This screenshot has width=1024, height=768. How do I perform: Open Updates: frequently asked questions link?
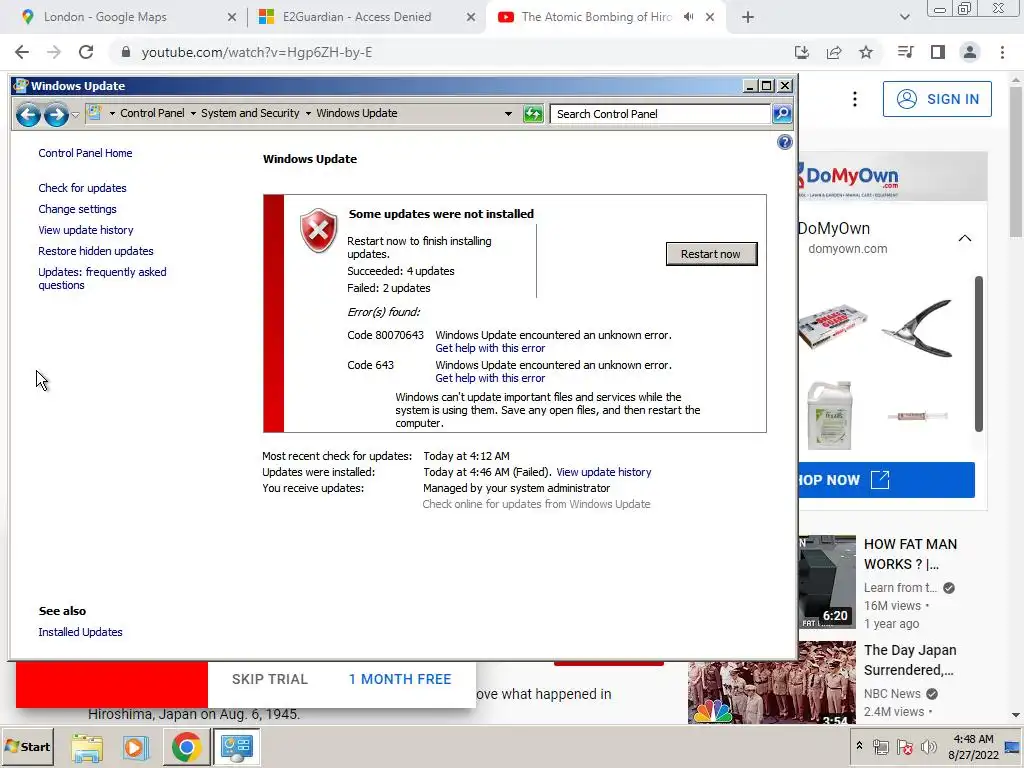(102, 278)
